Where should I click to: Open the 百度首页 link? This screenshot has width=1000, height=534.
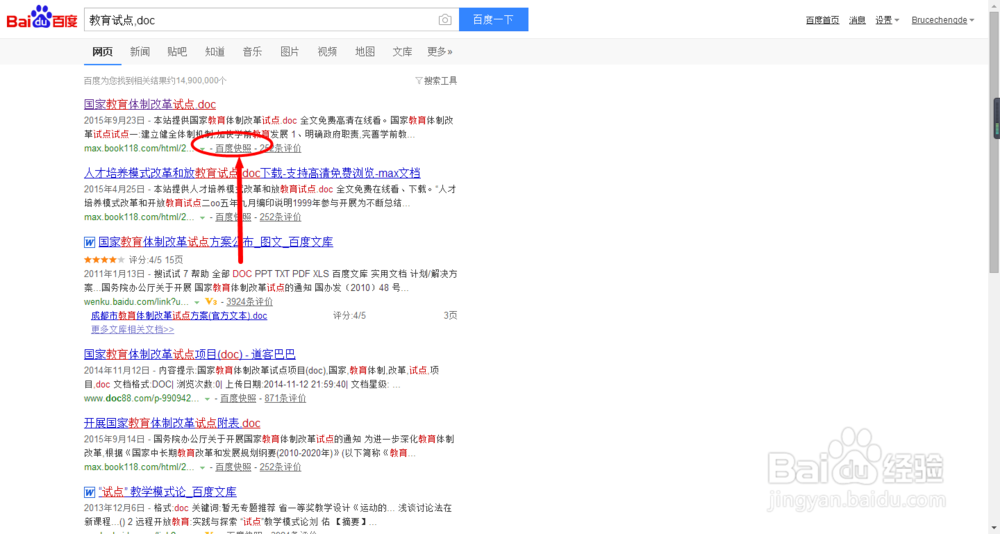click(x=822, y=20)
